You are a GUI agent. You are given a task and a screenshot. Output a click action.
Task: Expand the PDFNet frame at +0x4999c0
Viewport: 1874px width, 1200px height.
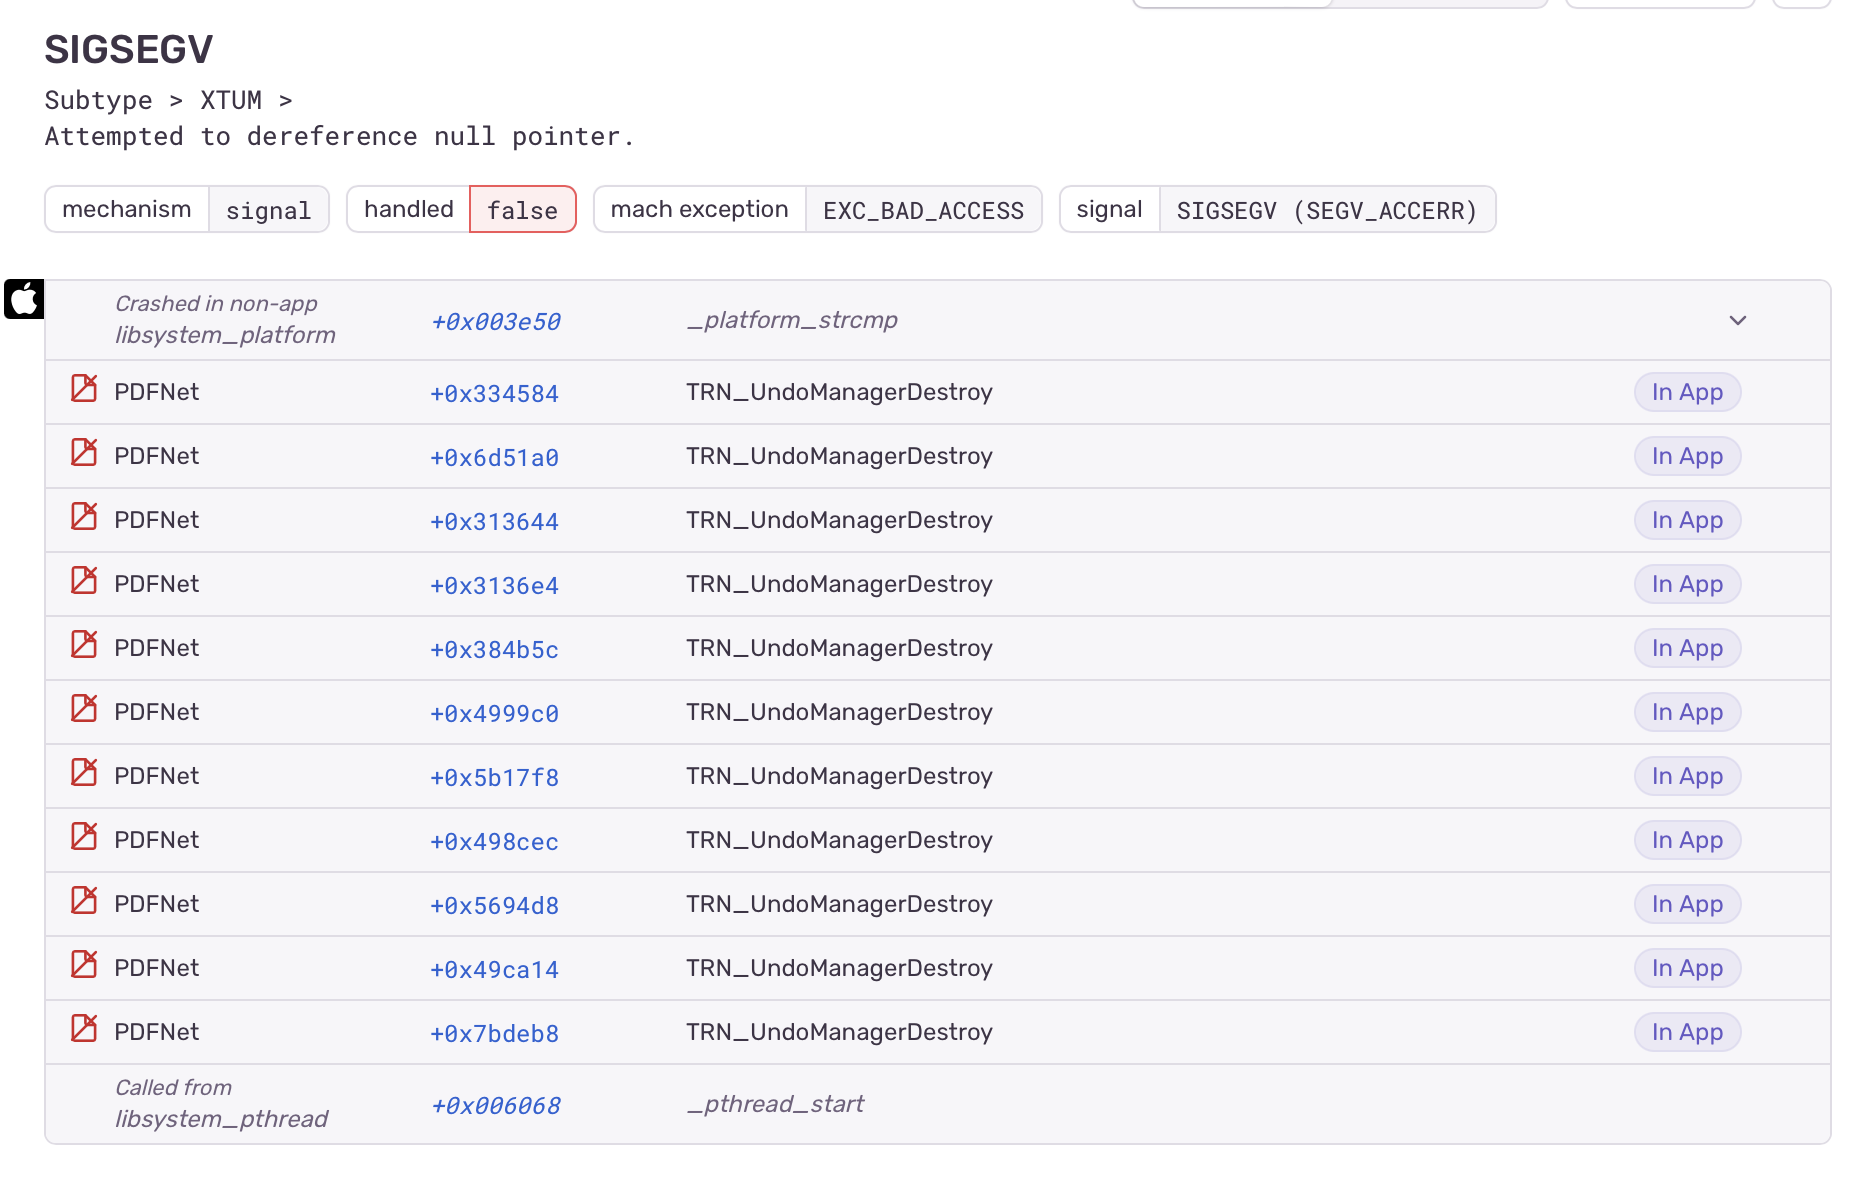click(938, 712)
